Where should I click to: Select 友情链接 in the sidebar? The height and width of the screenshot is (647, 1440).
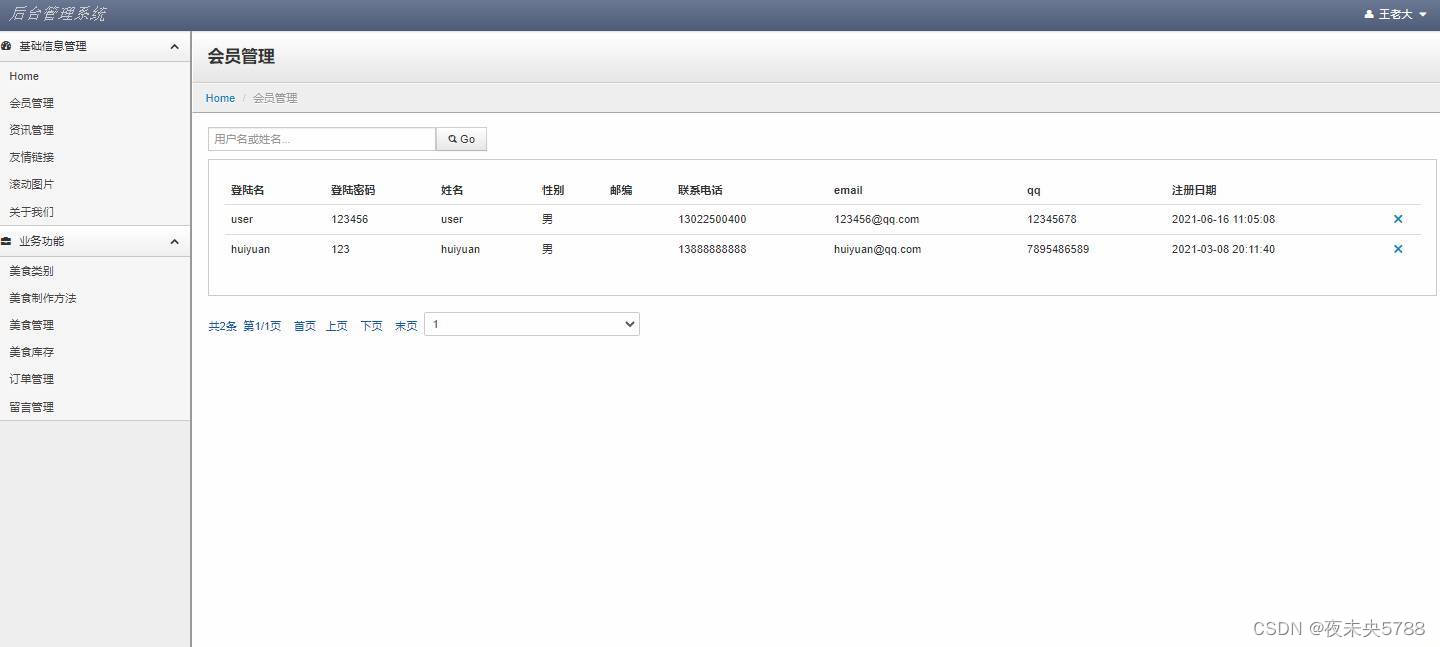pos(32,157)
